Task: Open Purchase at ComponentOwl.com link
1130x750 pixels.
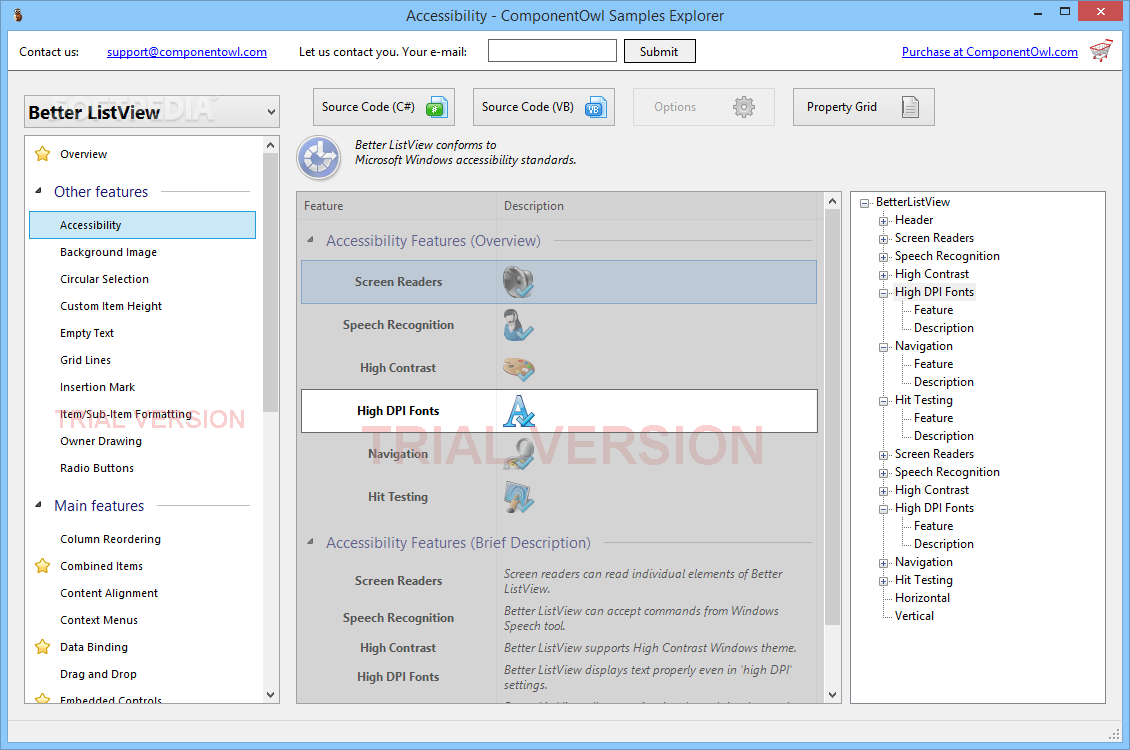Action: [989, 52]
